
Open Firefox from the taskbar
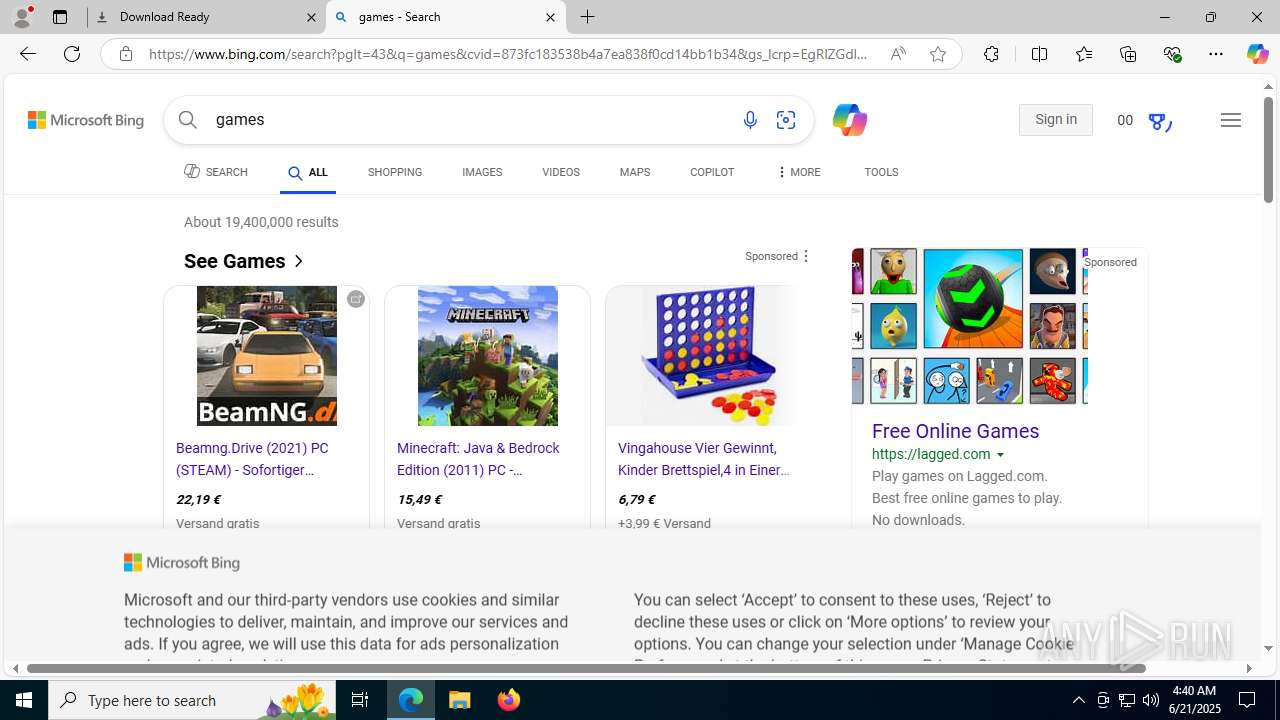click(508, 700)
